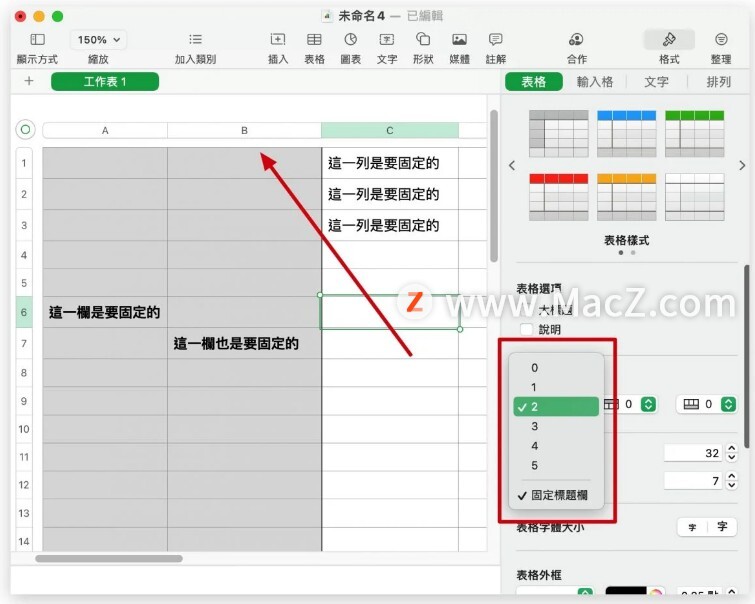Choose the blue header table style
The width and height of the screenshot is (755, 604).
point(626,134)
